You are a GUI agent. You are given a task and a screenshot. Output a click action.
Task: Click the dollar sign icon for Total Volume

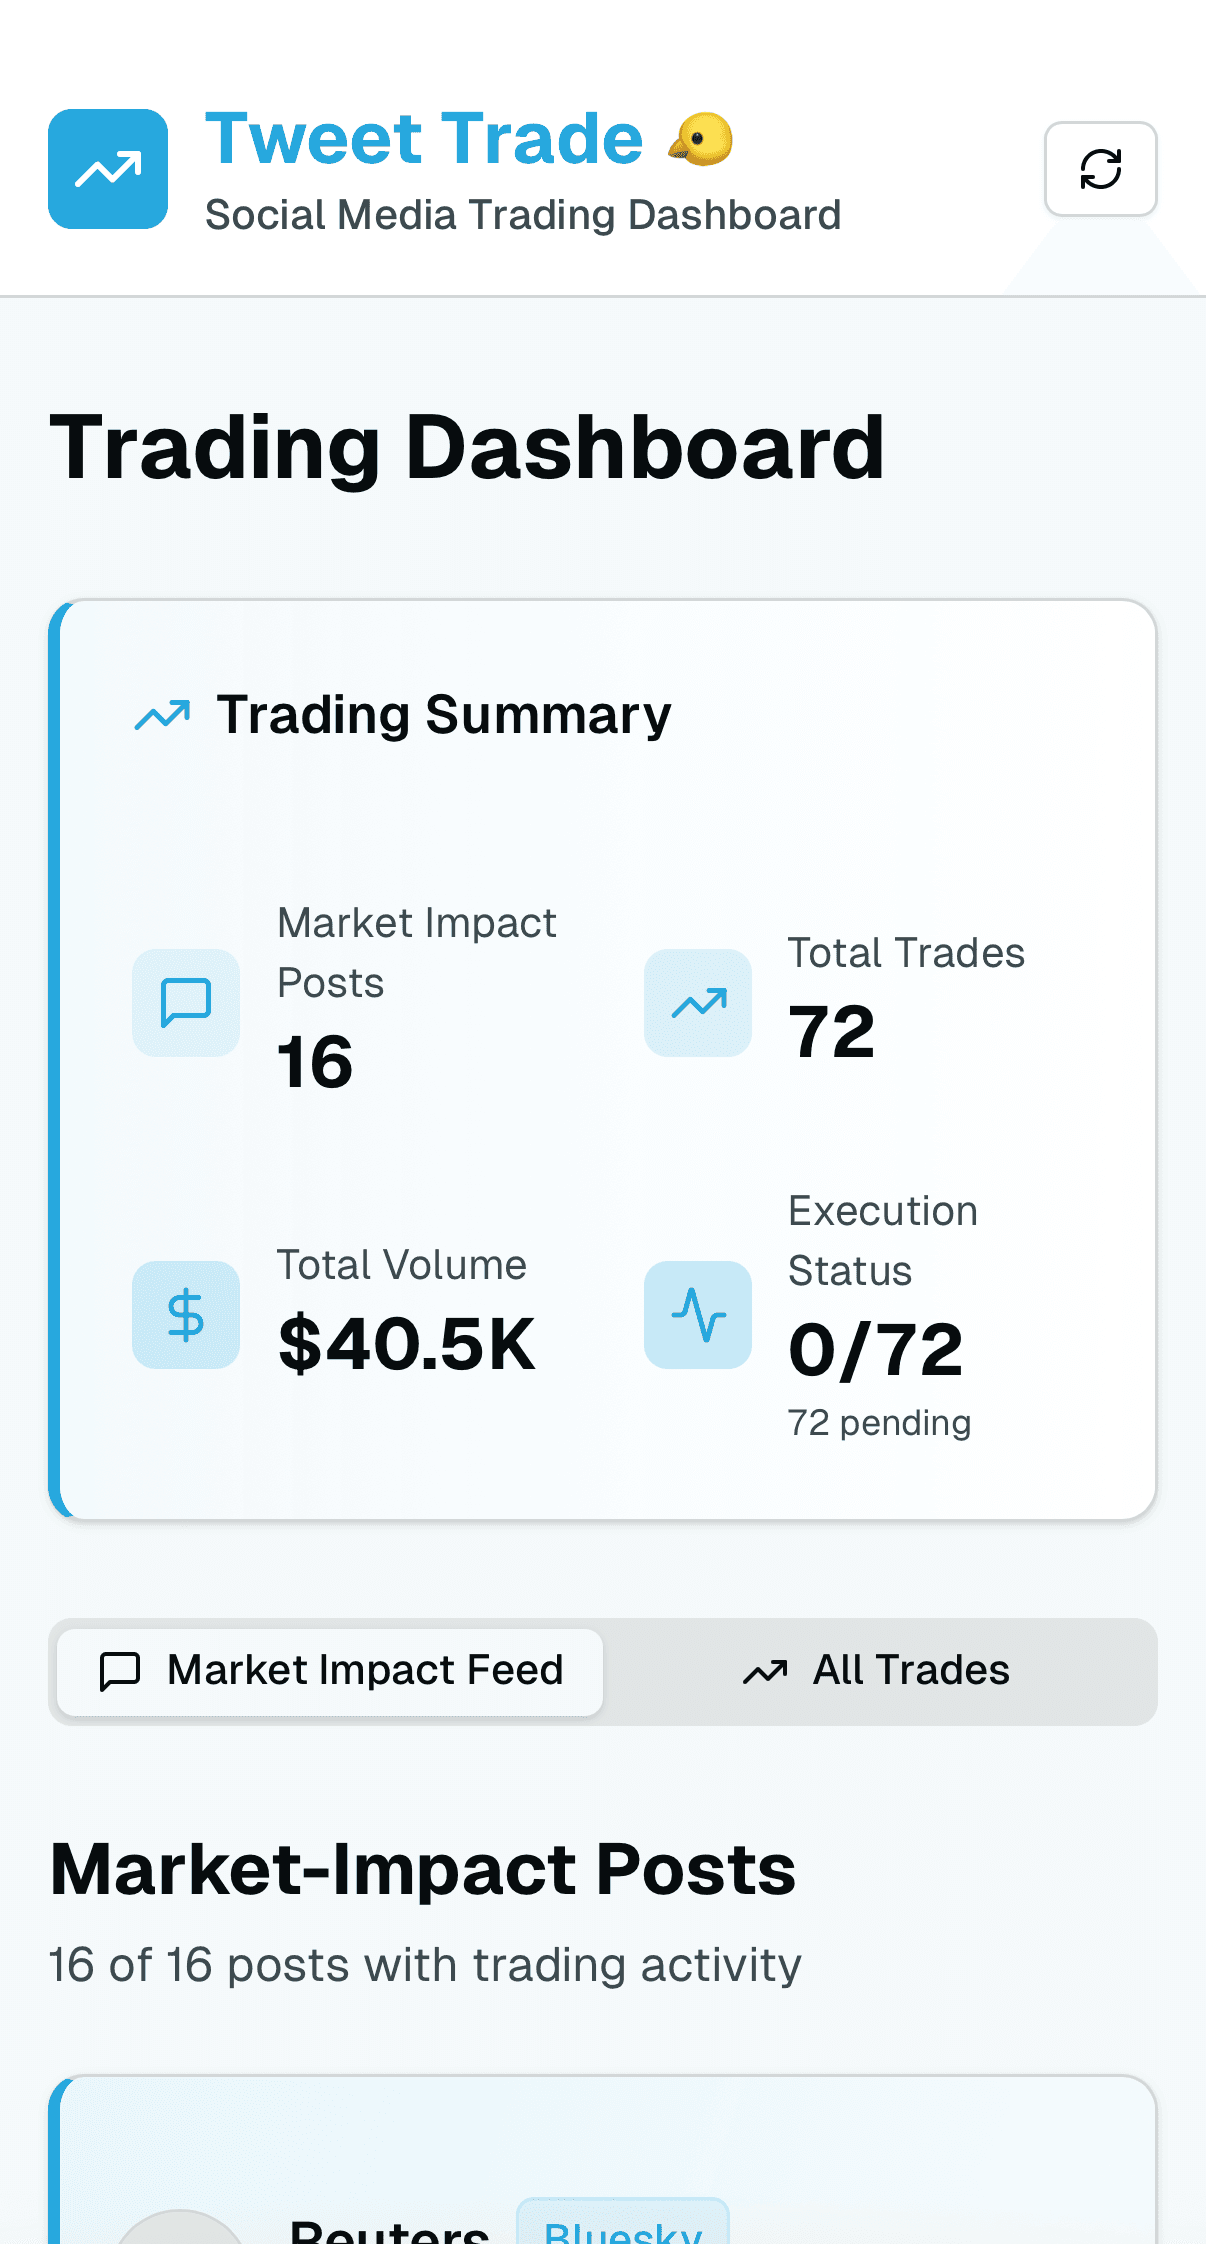(185, 1314)
